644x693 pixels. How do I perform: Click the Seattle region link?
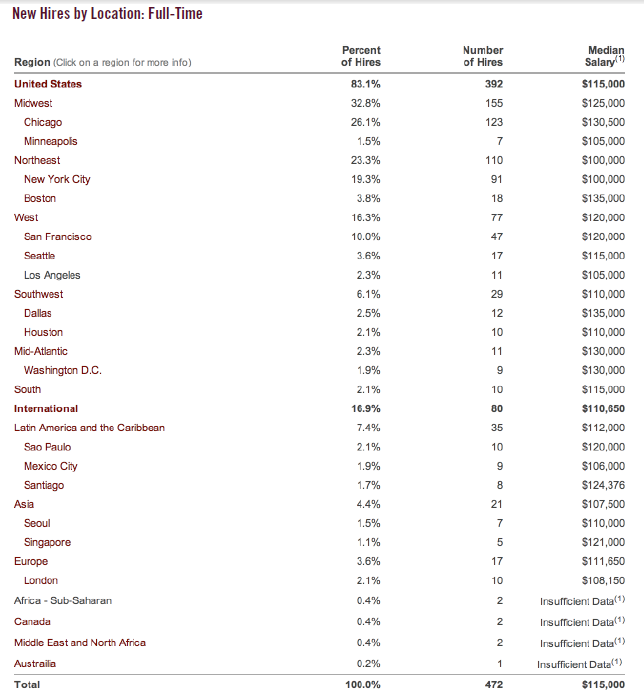coord(40,256)
